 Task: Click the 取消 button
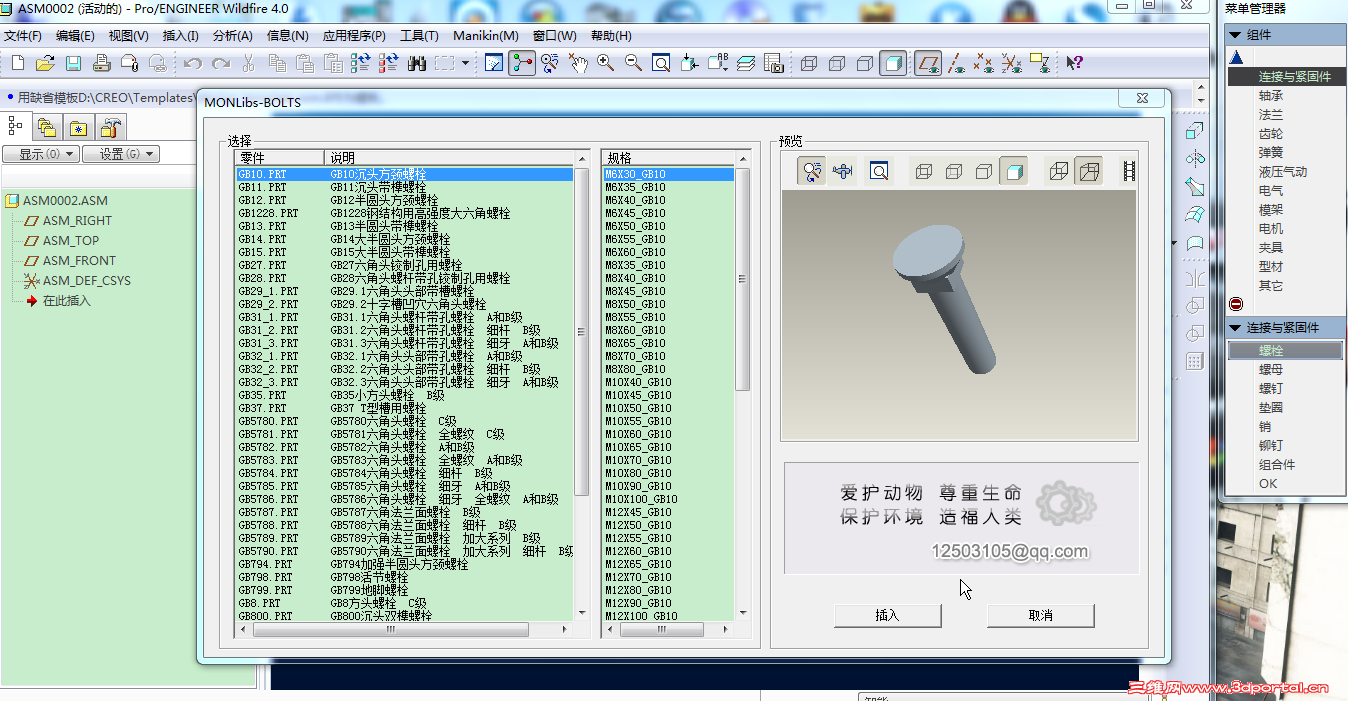point(1041,615)
